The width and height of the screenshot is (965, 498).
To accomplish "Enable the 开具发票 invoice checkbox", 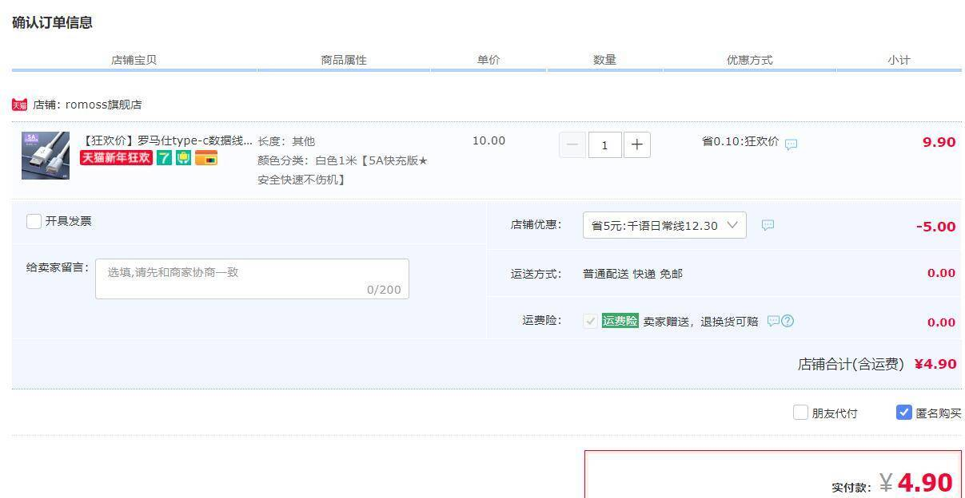I will click(x=34, y=222).
